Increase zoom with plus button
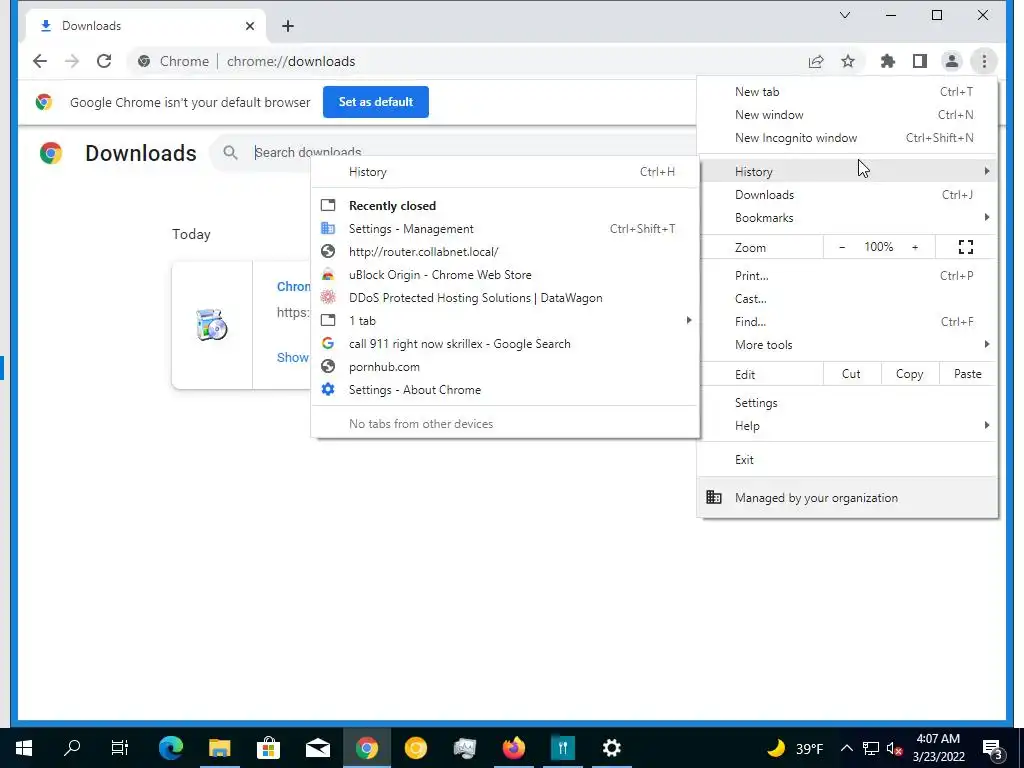 click(x=915, y=247)
